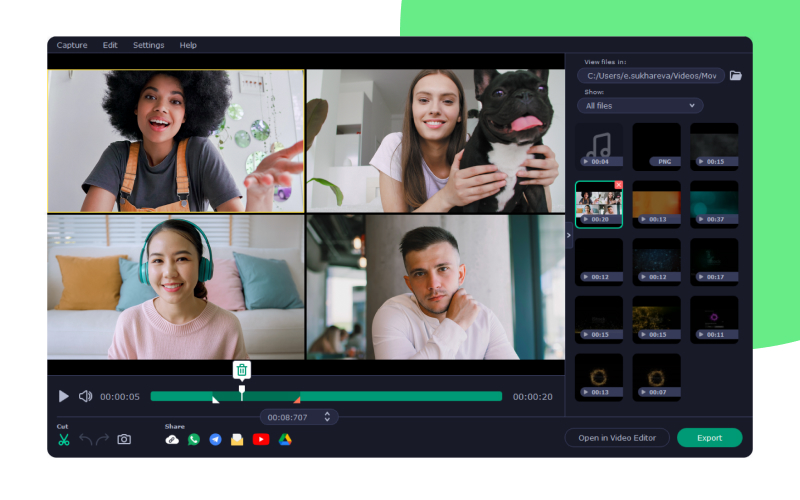This screenshot has height=500, width=800.
Task: Select the 00:04 audio file thumbnail
Action: (x=599, y=146)
